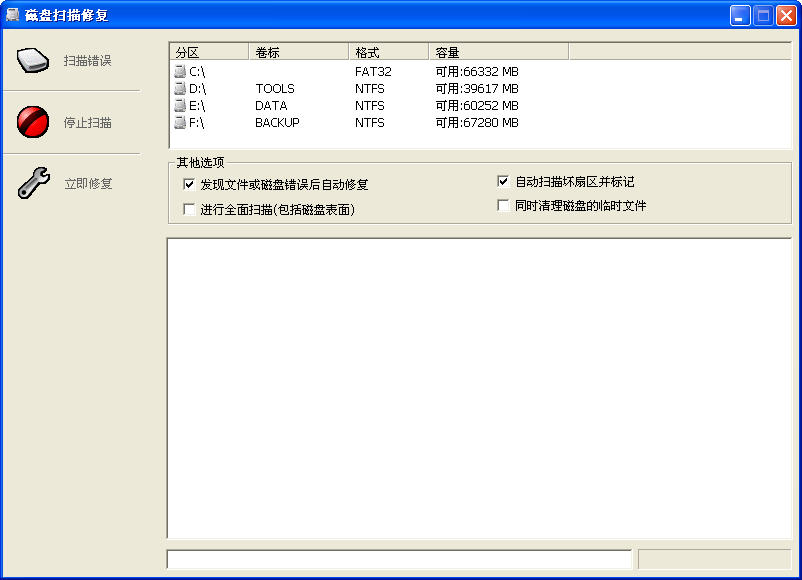The width and height of the screenshot is (802, 580).
Task: Click the 容量 column header
Action: coord(498,52)
